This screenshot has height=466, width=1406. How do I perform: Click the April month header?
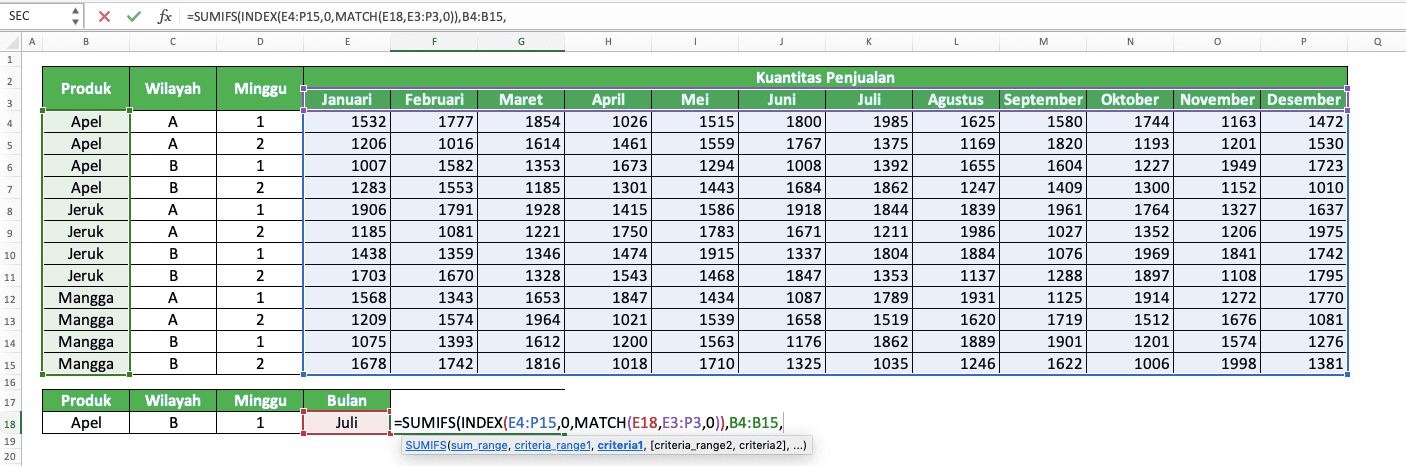tap(608, 99)
